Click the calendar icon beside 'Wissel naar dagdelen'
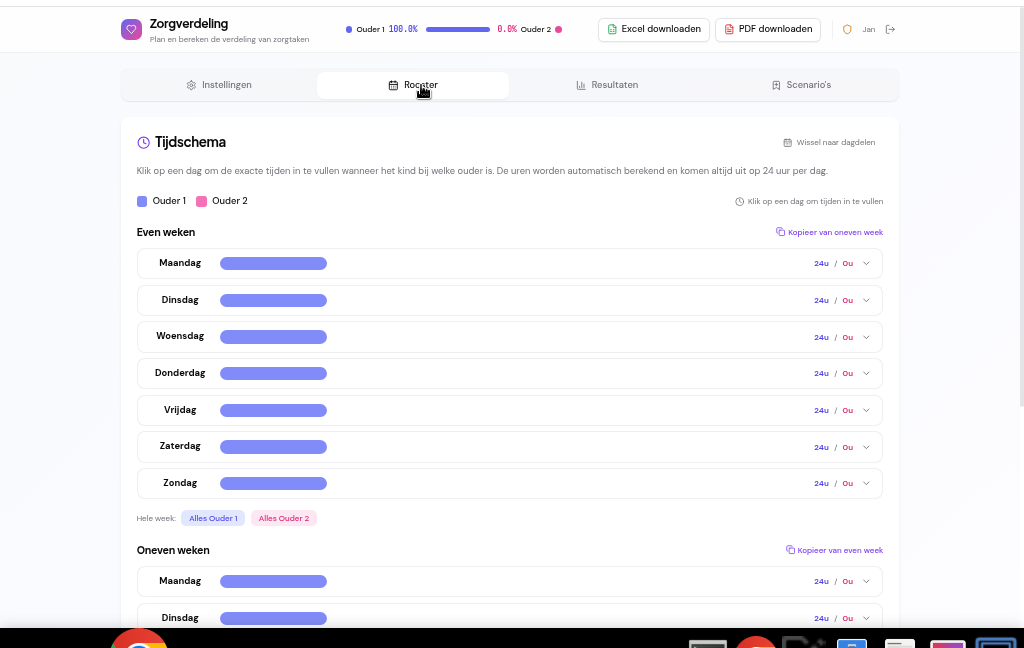 (x=787, y=143)
